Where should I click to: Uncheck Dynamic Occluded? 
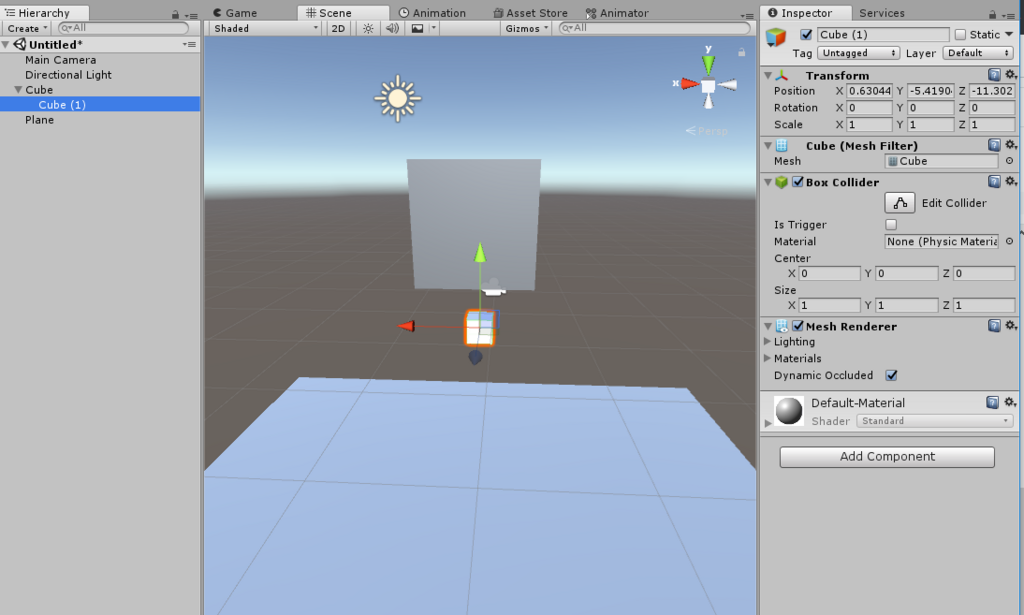tap(891, 375)
